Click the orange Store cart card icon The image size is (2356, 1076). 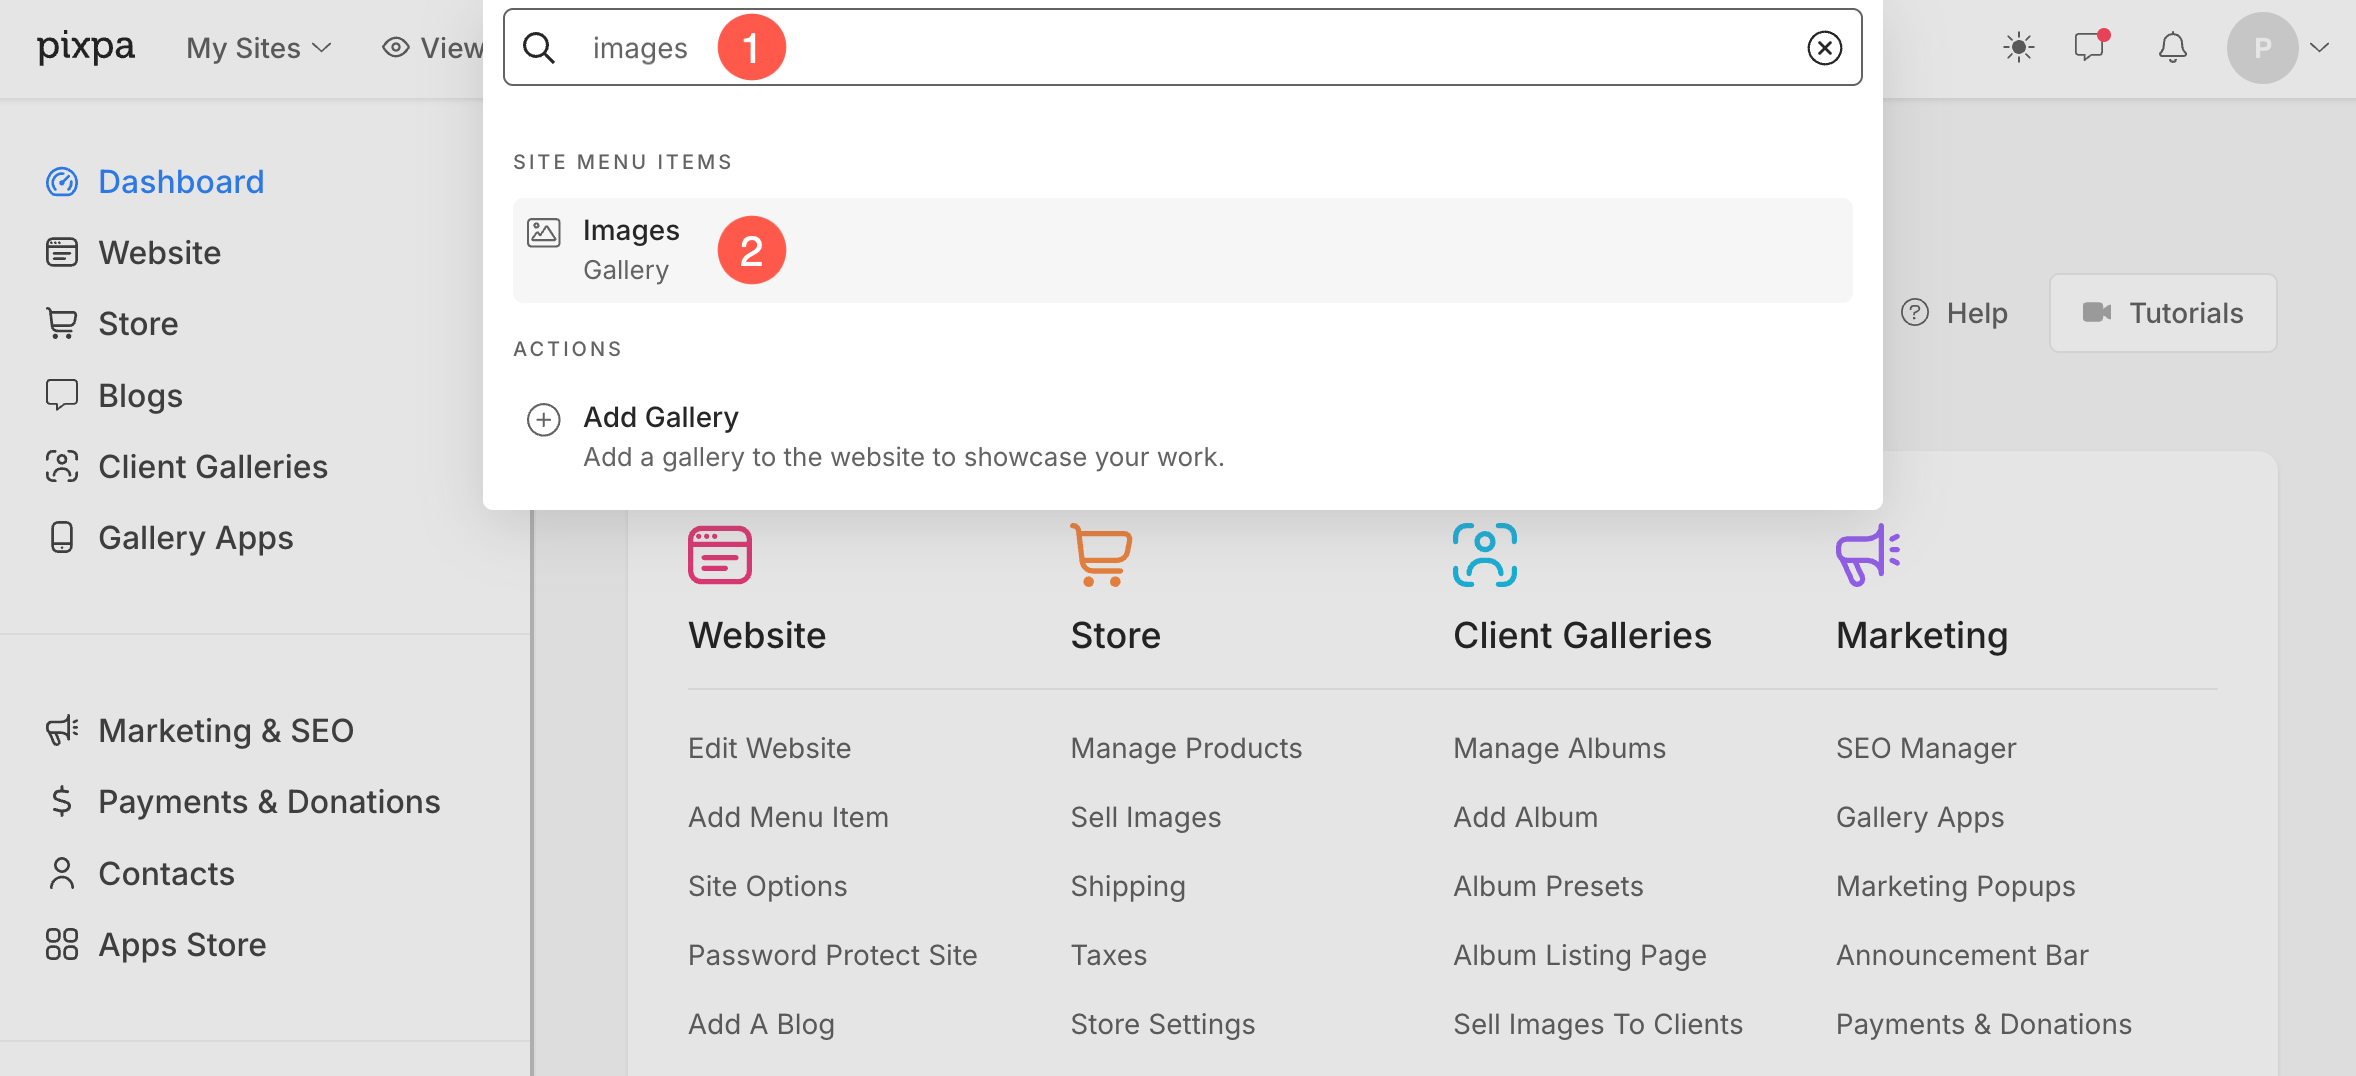pos(1101,555)
